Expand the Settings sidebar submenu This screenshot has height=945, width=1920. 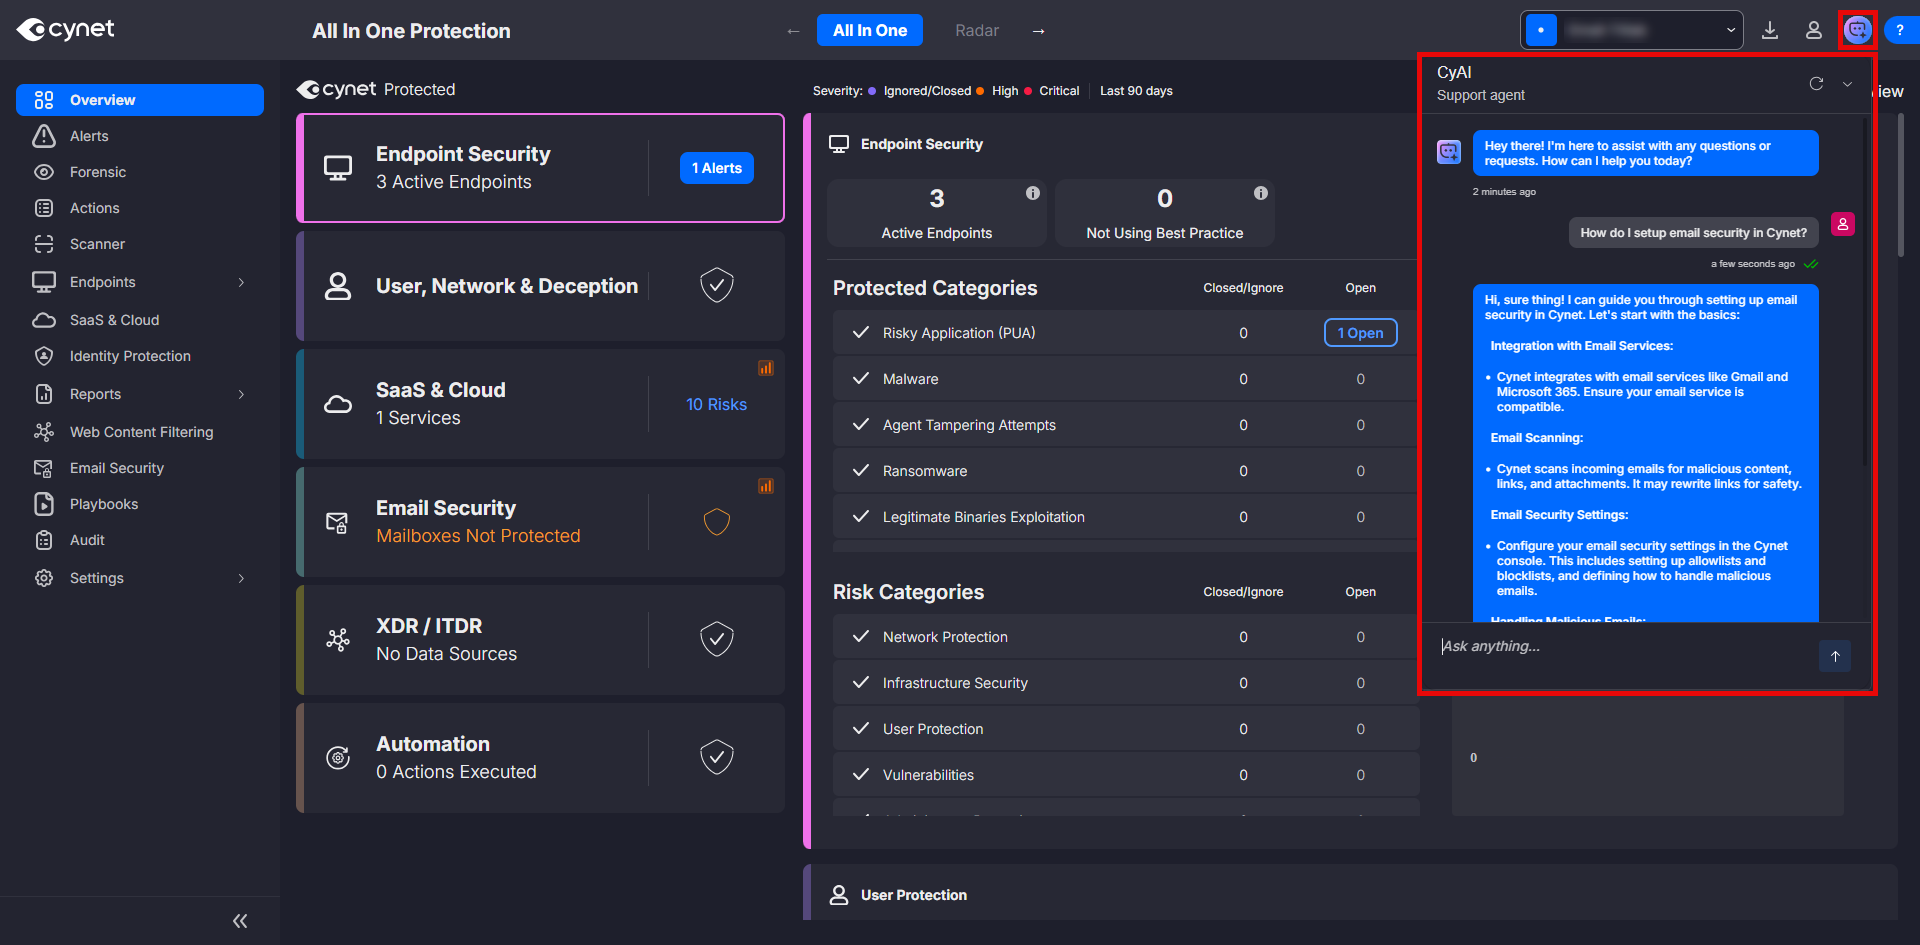(x=241, y=578)
